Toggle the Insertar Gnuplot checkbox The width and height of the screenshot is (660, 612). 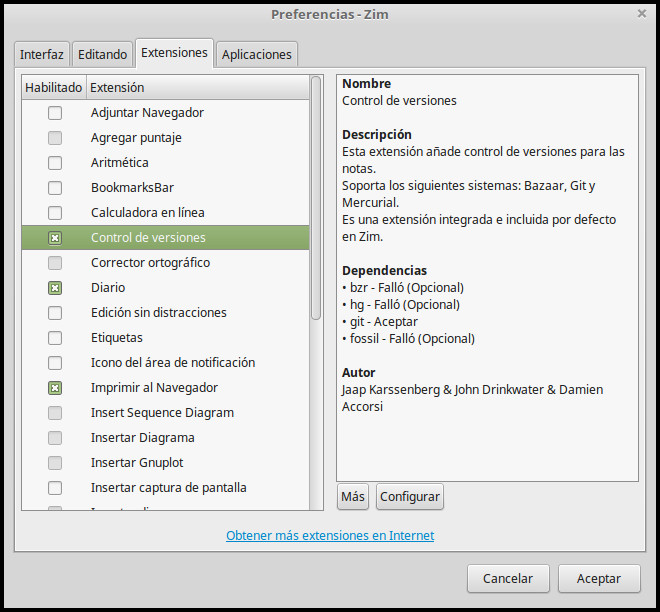pyautogui.click(x=55, y=463)
